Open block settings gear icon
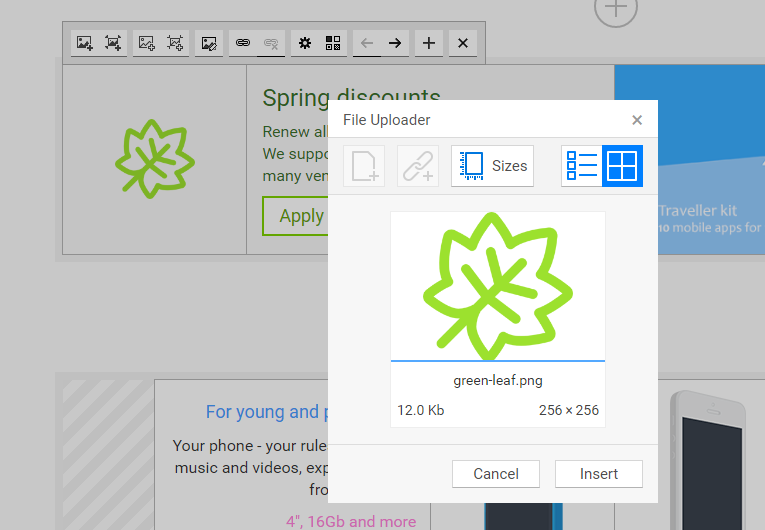The image size is (765, 530). point(305,43)
